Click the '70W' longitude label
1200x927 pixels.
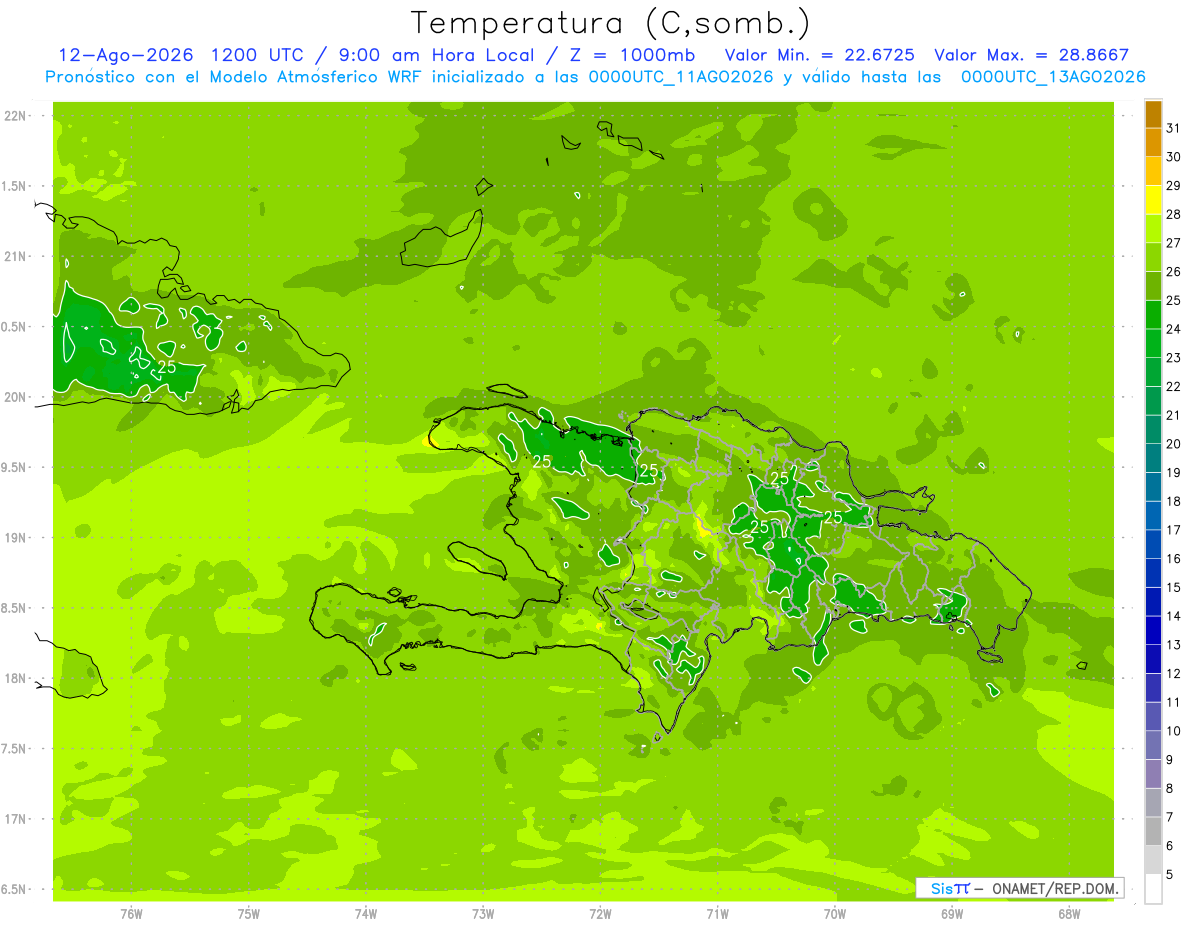coord(835,914)
